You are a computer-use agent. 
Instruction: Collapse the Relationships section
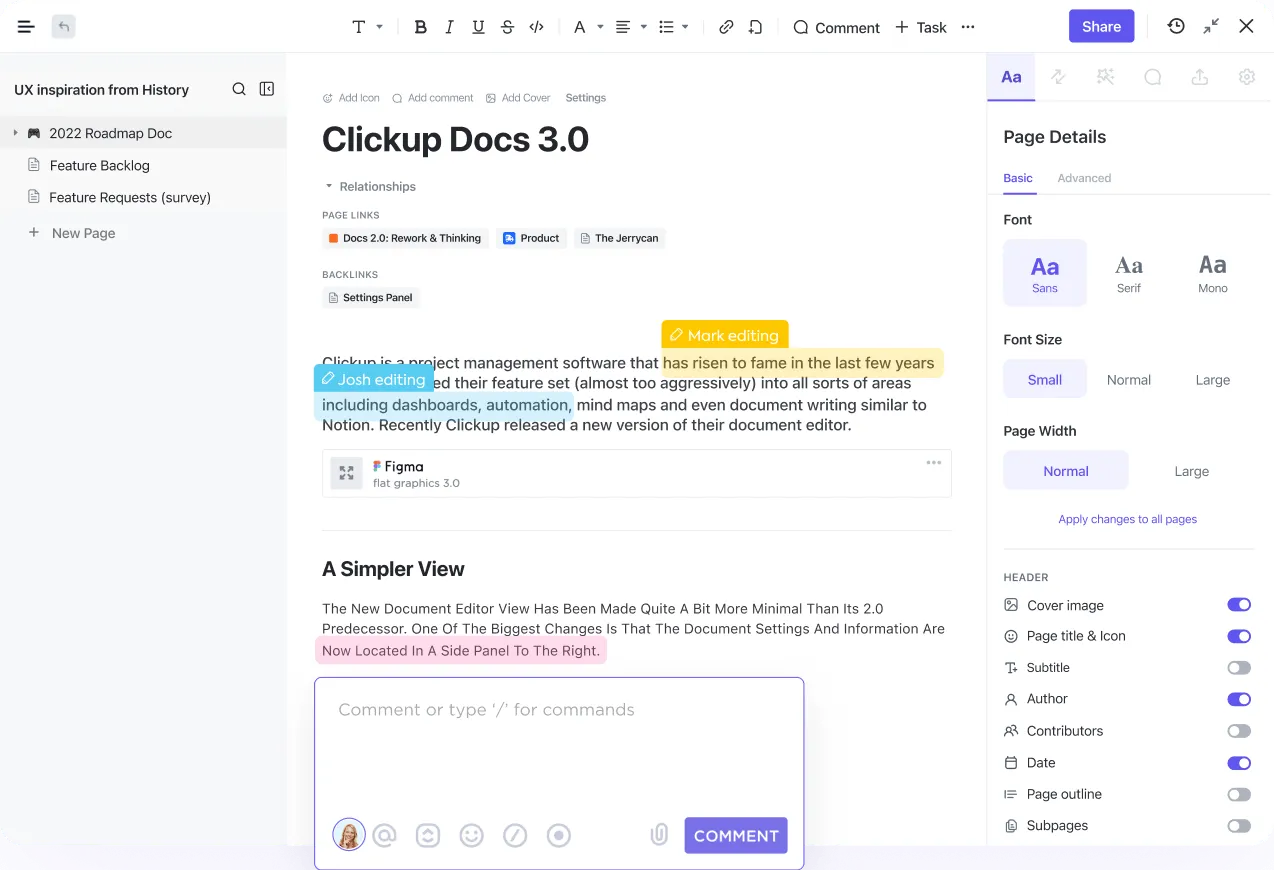tap(329, 186)
